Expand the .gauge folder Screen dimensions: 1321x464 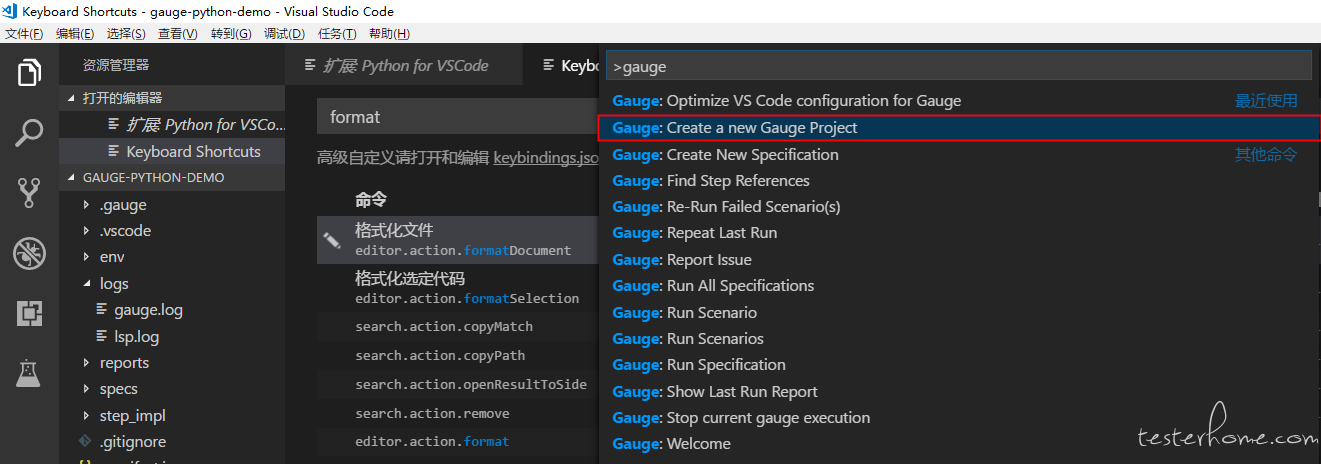[x=172, y=205]
